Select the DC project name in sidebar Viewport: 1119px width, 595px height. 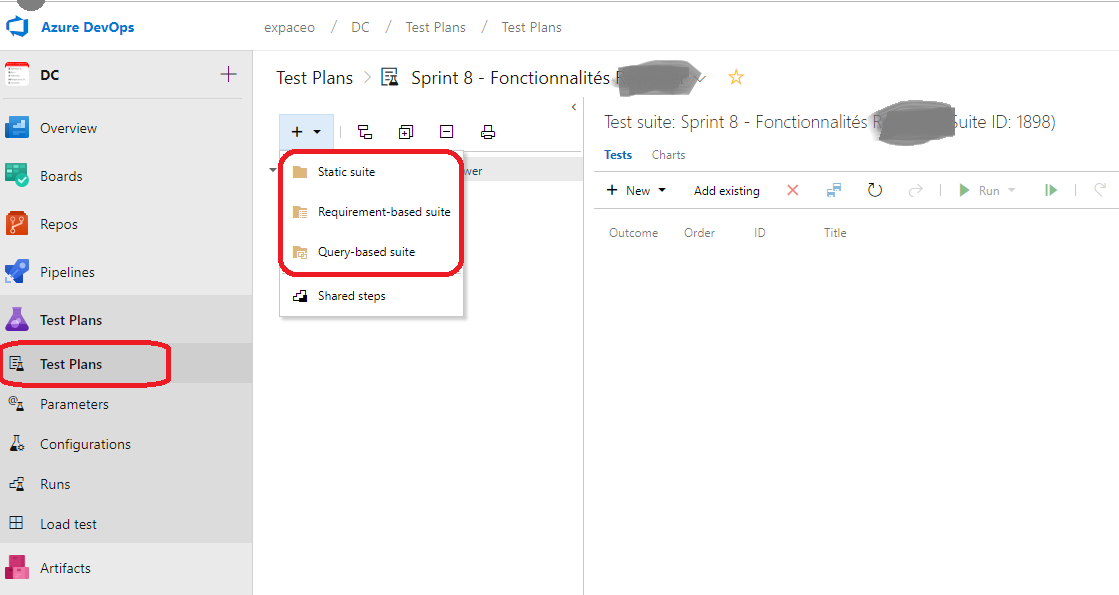coord(49,75)
